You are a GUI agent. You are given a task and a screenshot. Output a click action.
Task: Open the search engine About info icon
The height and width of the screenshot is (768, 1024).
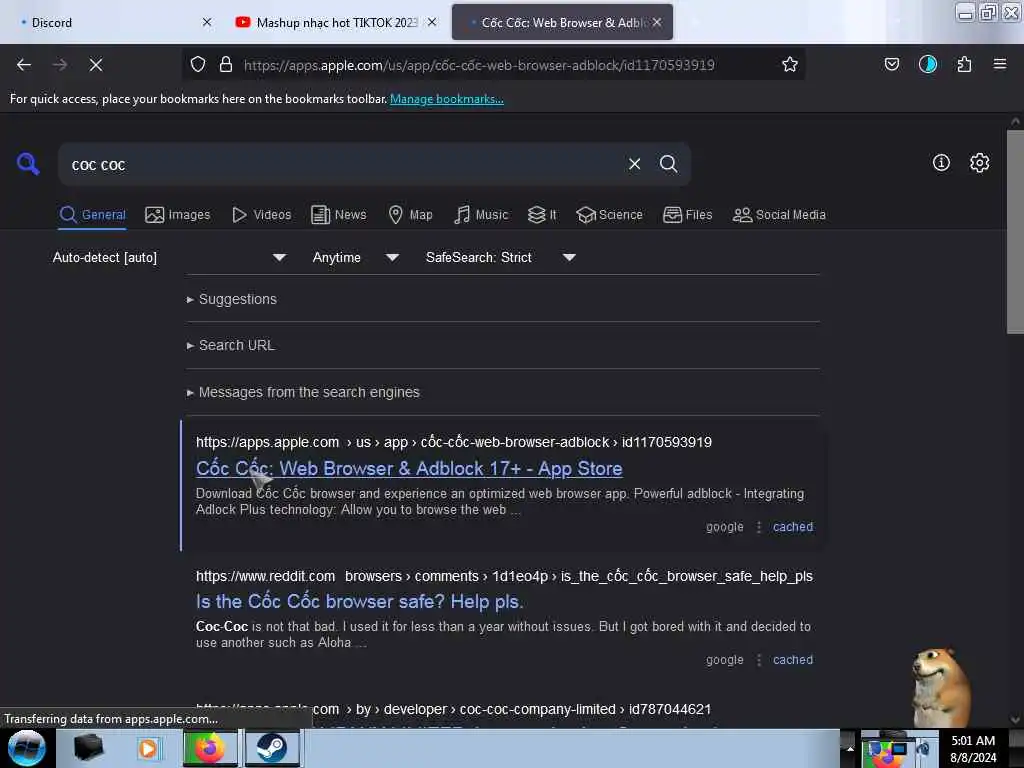941,163
